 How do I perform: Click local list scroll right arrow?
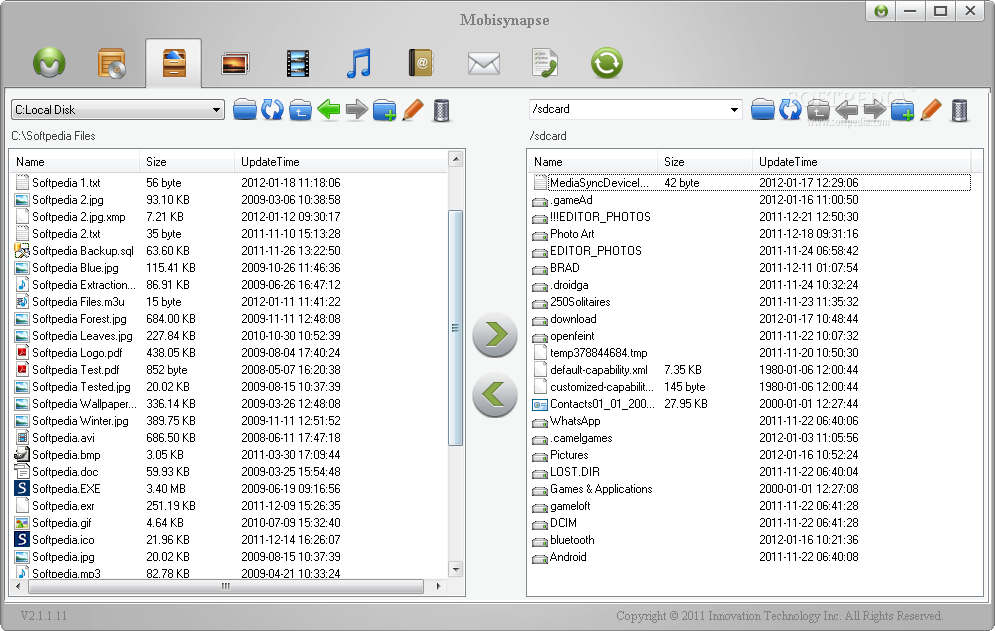pyautogui.click(x=438, y=587)
